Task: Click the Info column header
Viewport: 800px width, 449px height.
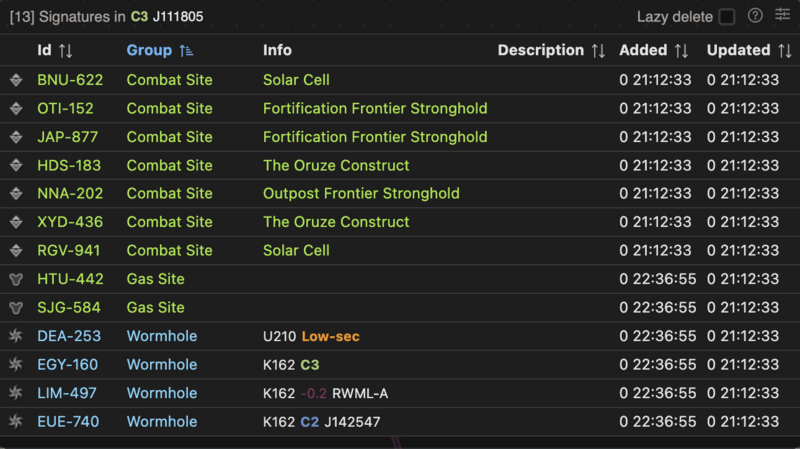Action: (278, 50)
